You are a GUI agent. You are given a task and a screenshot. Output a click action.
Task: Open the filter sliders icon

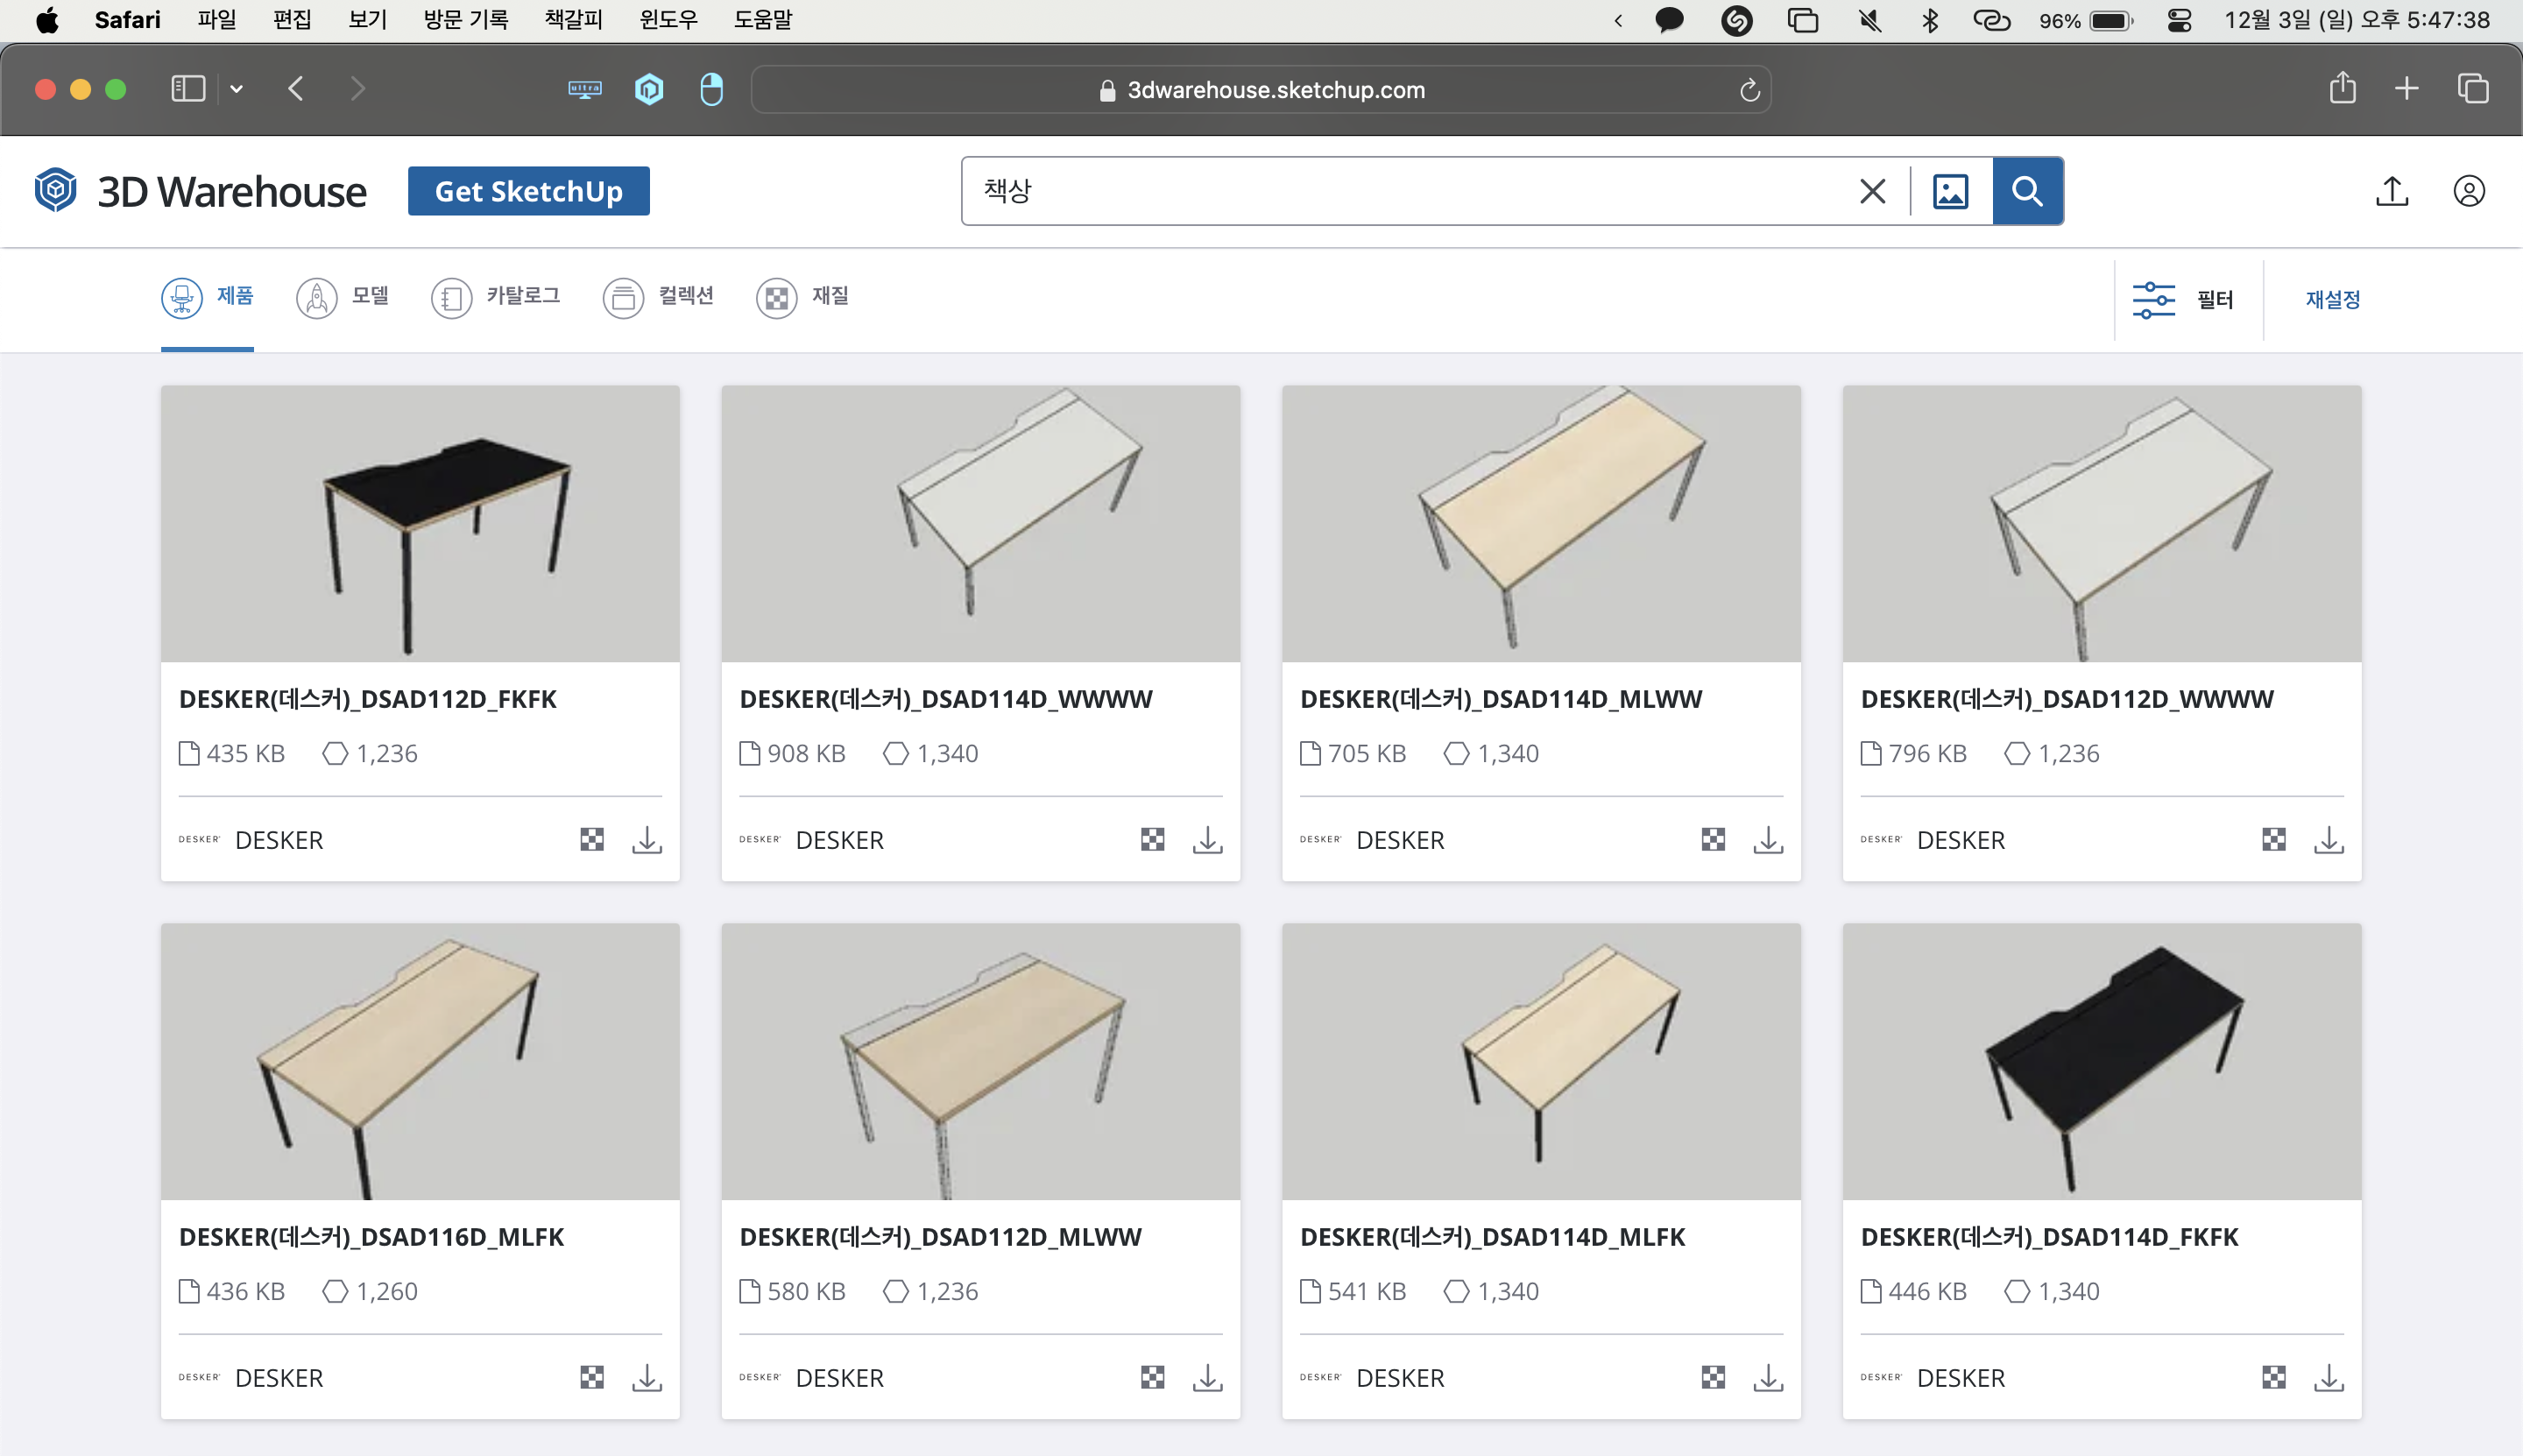[2154, 300]
